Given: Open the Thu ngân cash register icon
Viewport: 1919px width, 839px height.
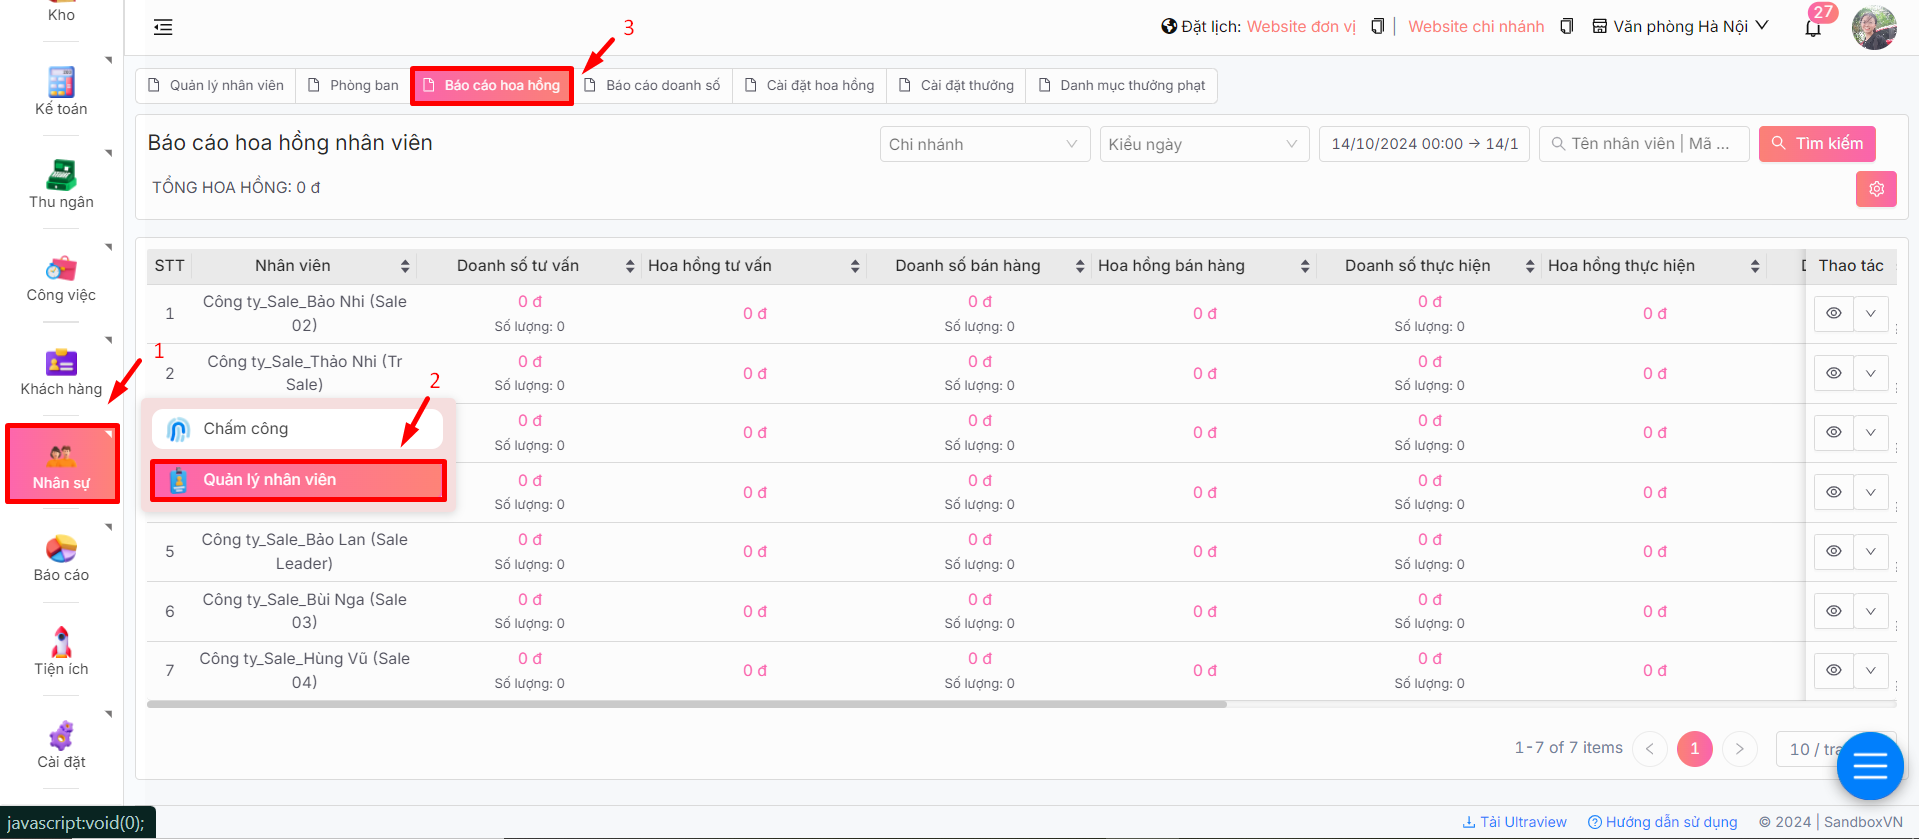Looking at the screenshot, I should tap(61, 175).
